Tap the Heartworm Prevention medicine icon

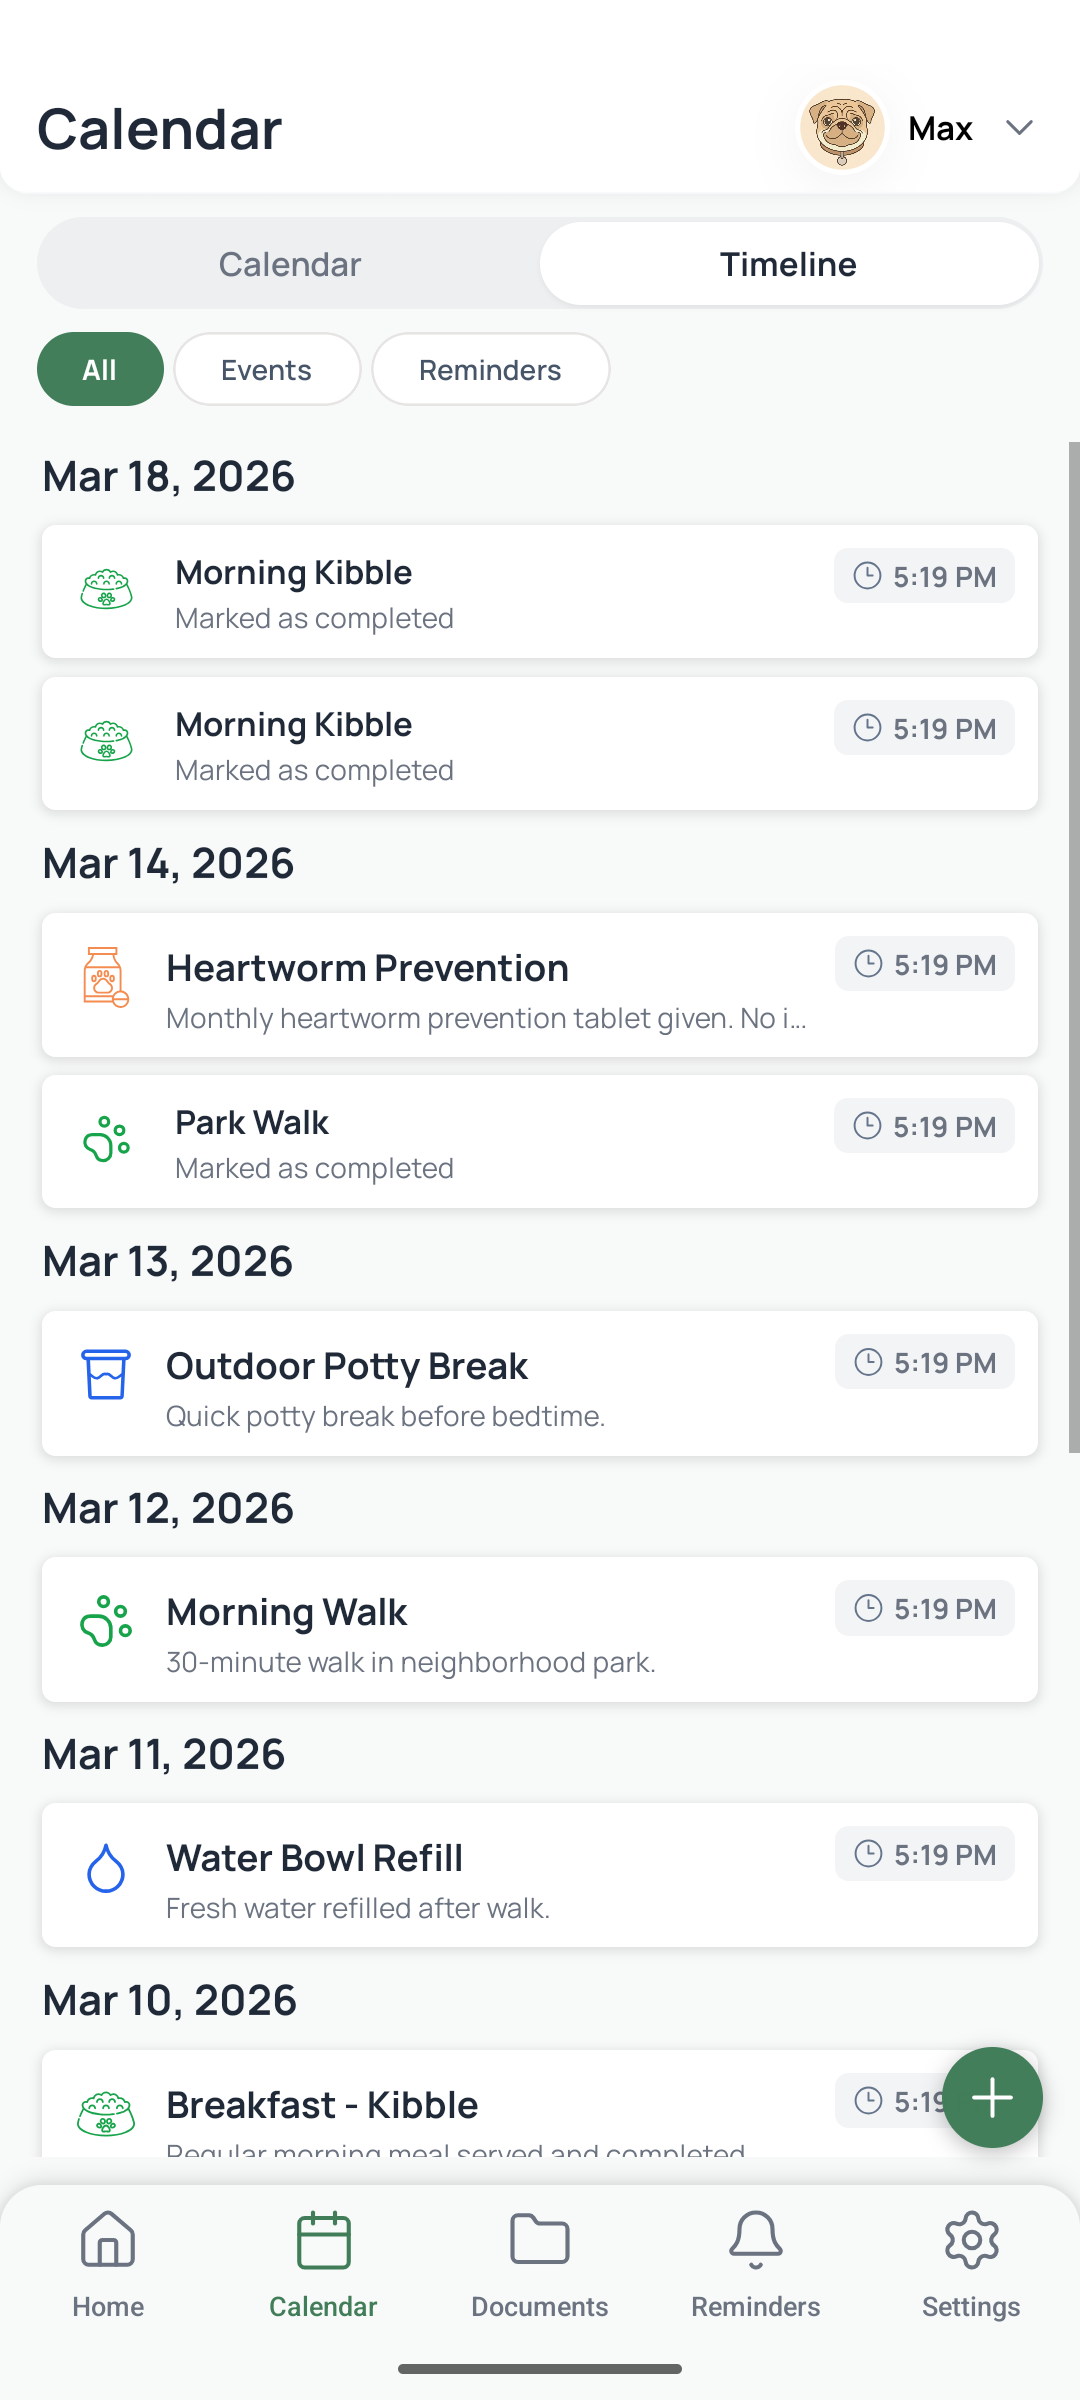(x=105, y=976)
